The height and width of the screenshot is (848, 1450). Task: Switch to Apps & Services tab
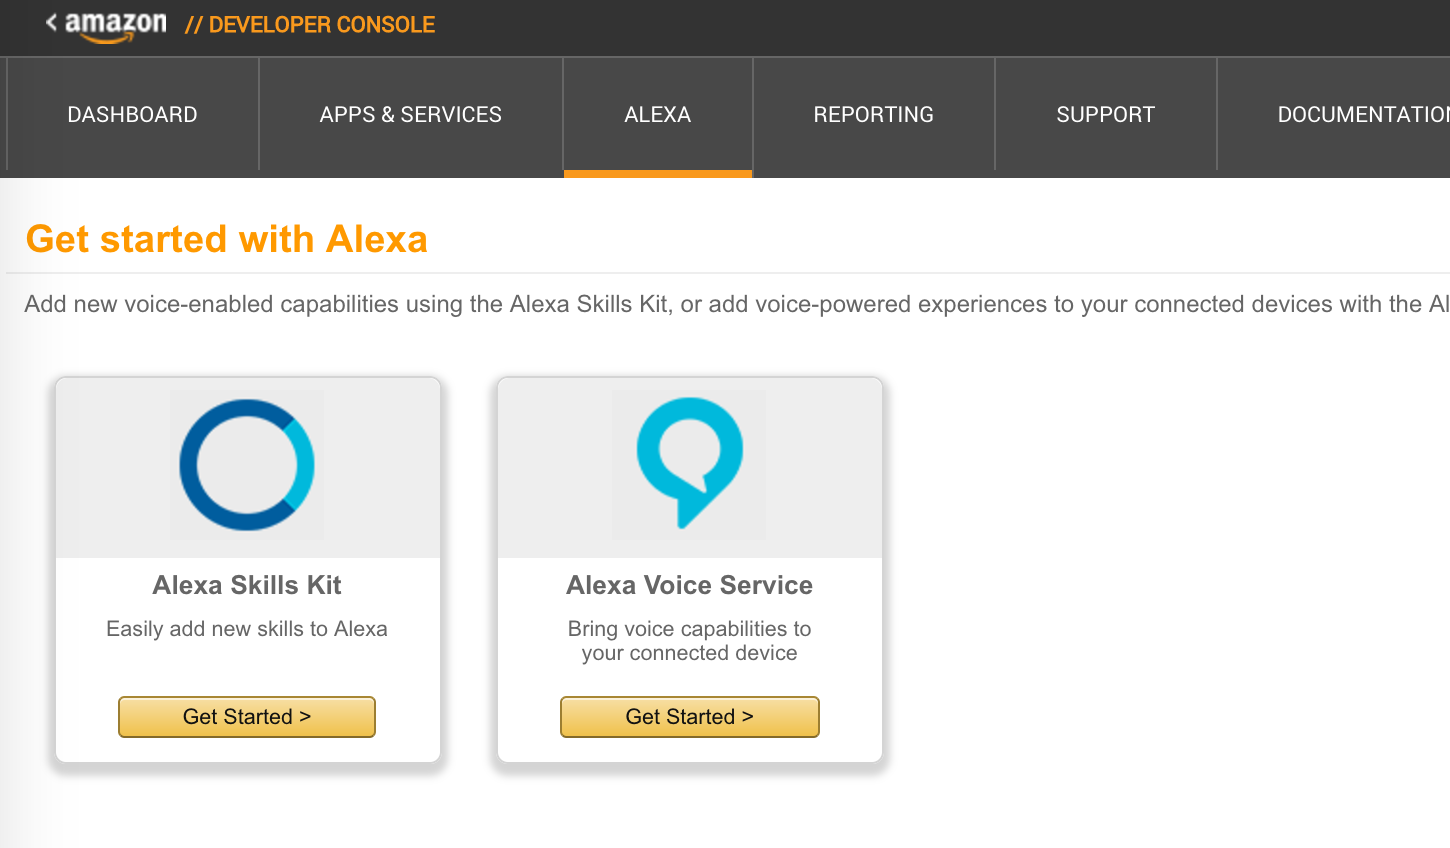[411, 115]
